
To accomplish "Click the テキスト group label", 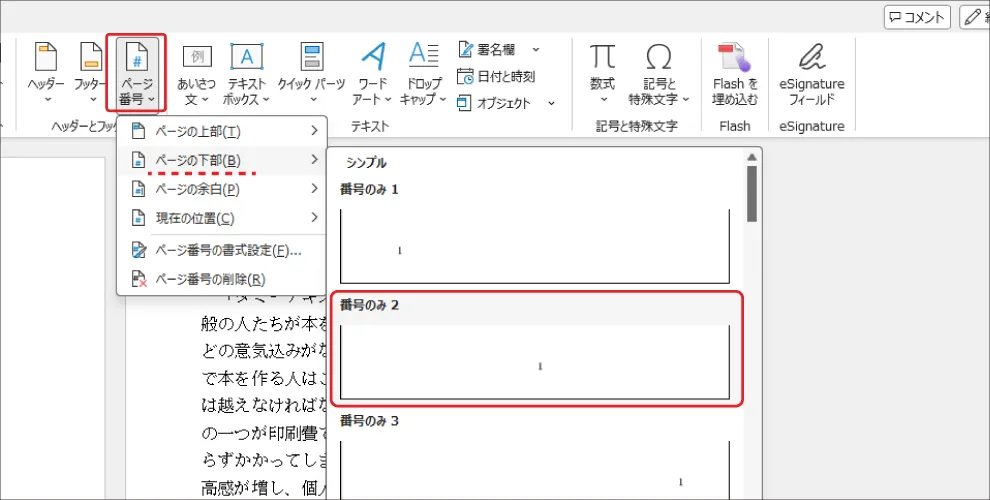I will point(370,126).
